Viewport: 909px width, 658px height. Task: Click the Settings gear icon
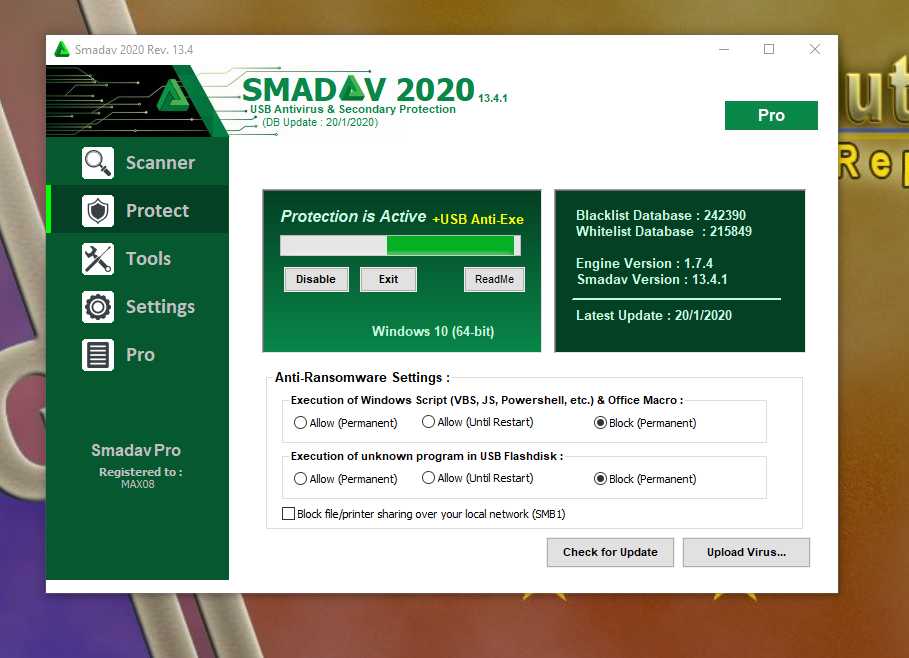click(97, 307)
